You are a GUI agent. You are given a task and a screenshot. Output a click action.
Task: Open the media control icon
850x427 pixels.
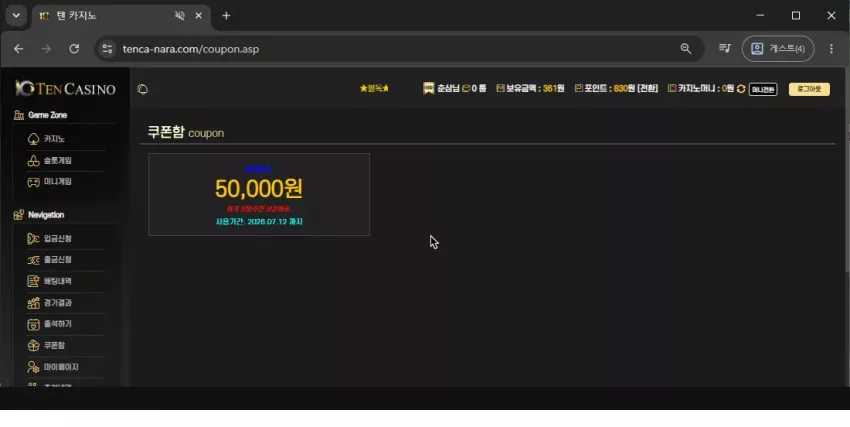tap(725, 48)
